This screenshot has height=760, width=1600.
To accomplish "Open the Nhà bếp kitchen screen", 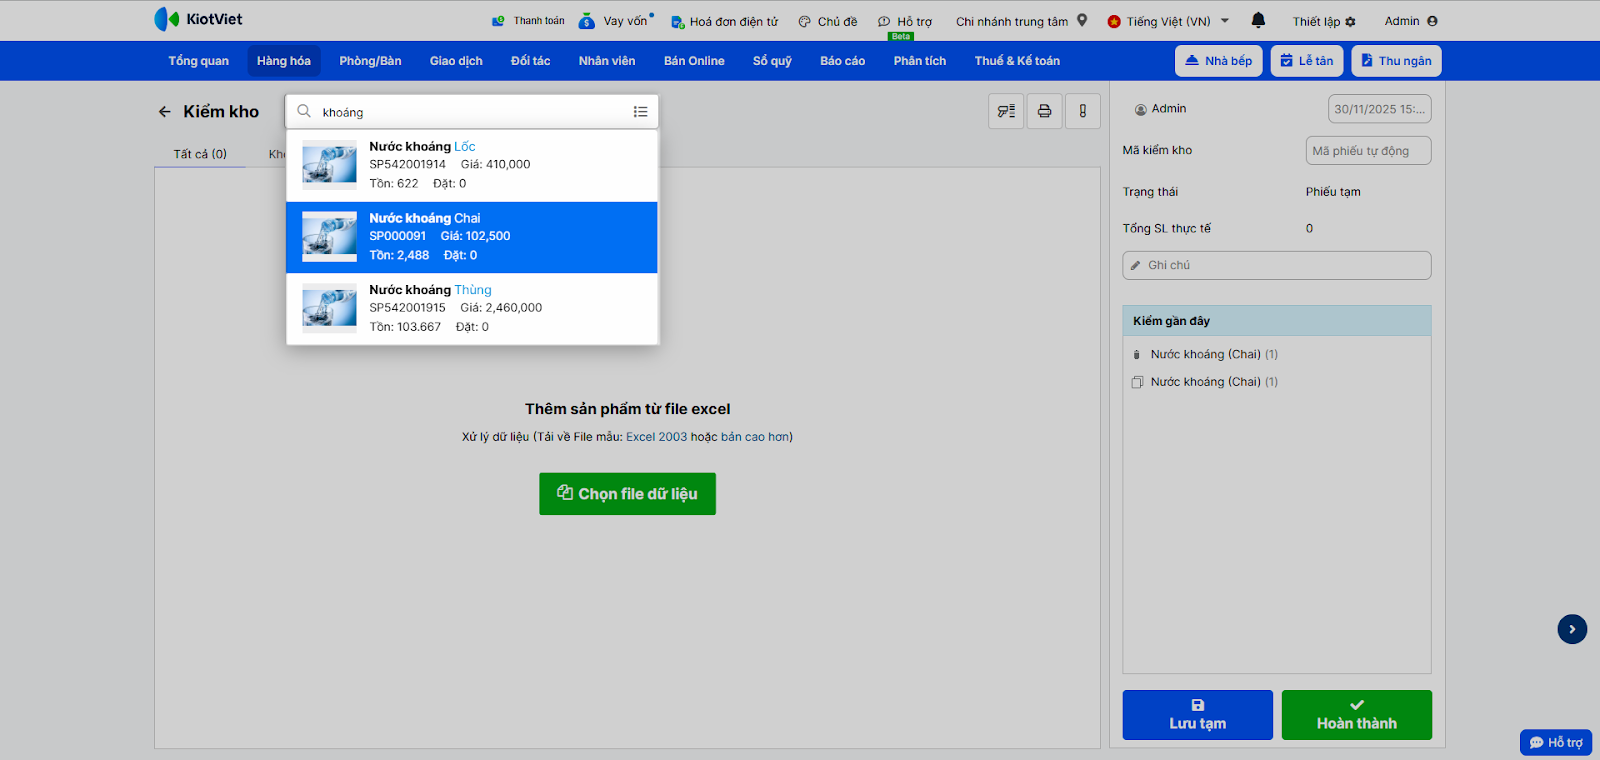I will (x=1219, y=61).
